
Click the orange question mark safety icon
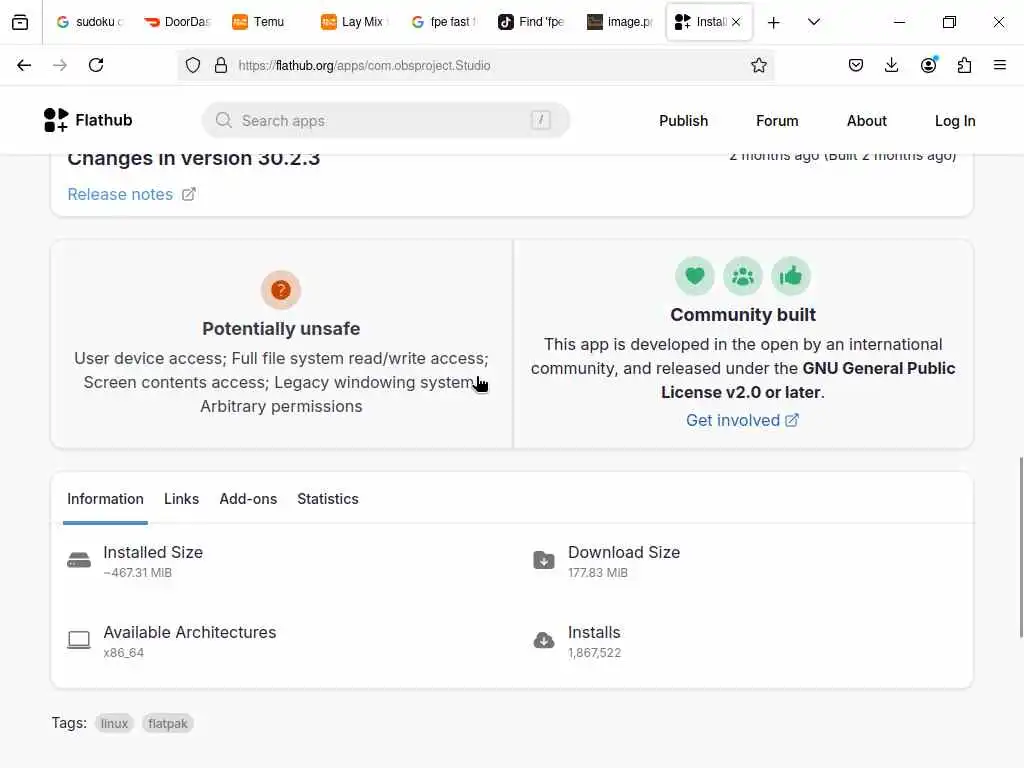tap(281, 289)
